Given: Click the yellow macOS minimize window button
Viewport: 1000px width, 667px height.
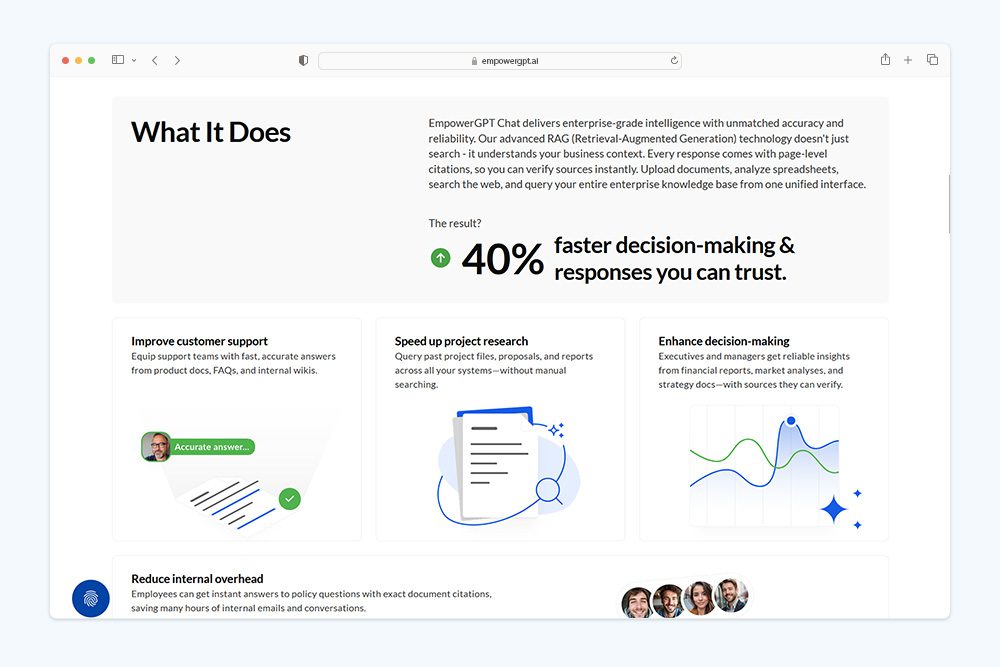Looking at the screenshot, I should (78, 61).
